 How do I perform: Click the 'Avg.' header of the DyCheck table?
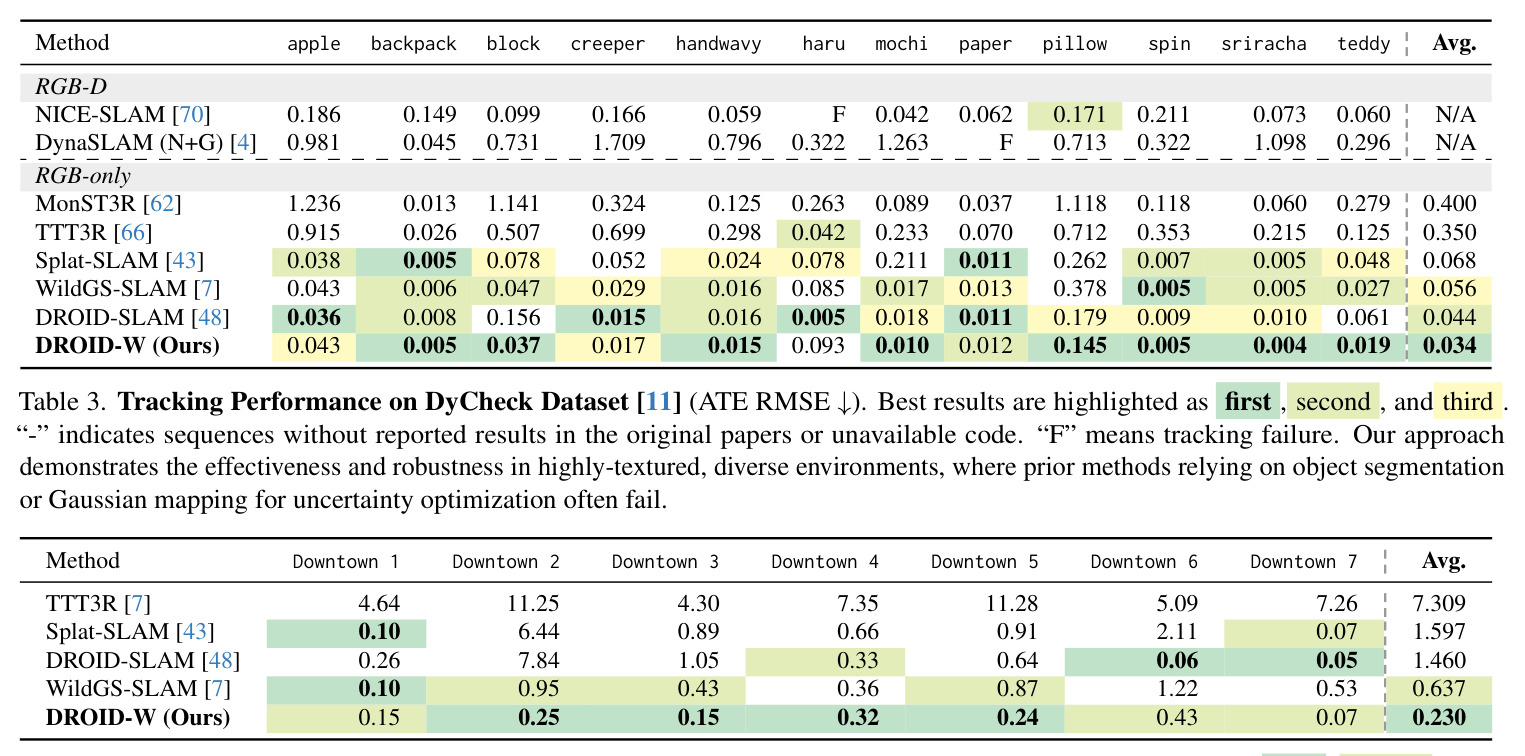point(1454,43)
